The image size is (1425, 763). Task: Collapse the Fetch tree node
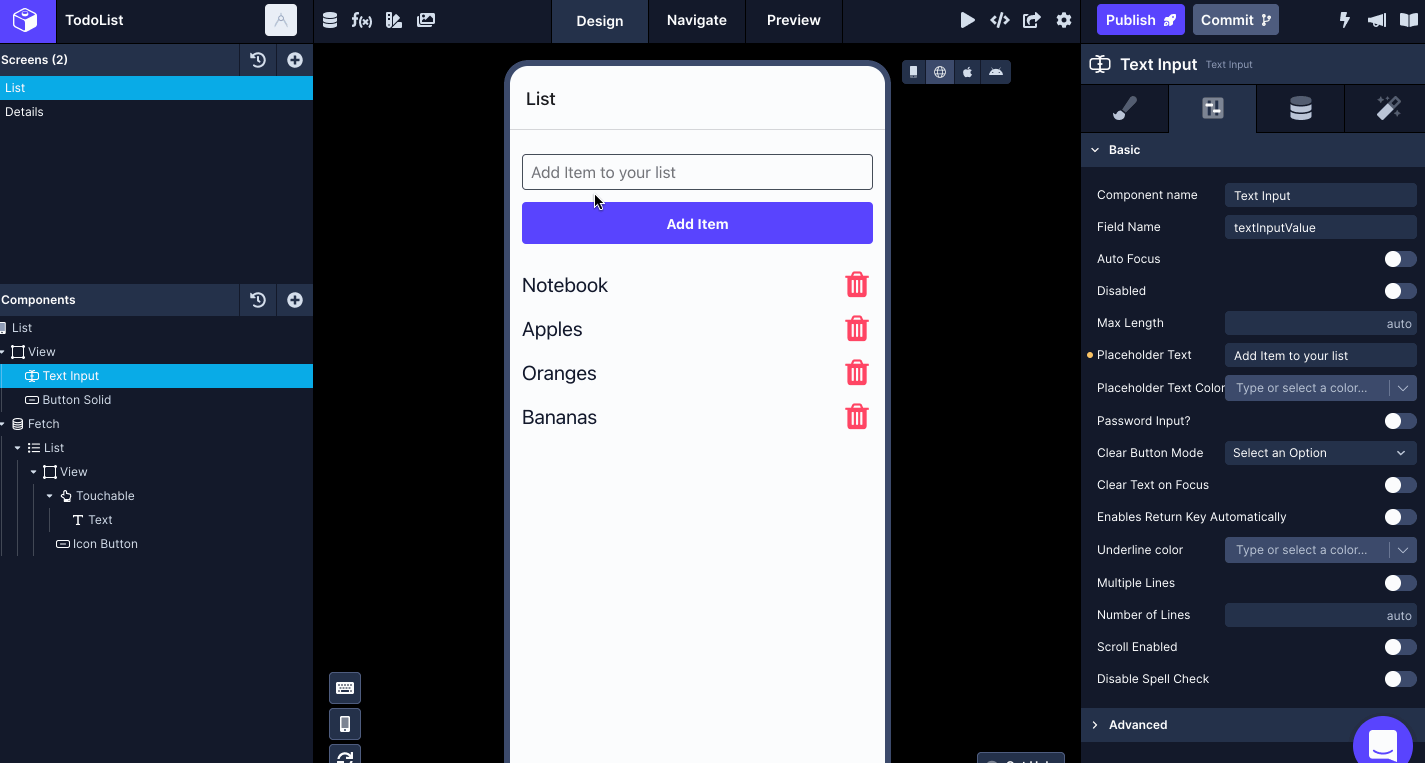point(3,424)
